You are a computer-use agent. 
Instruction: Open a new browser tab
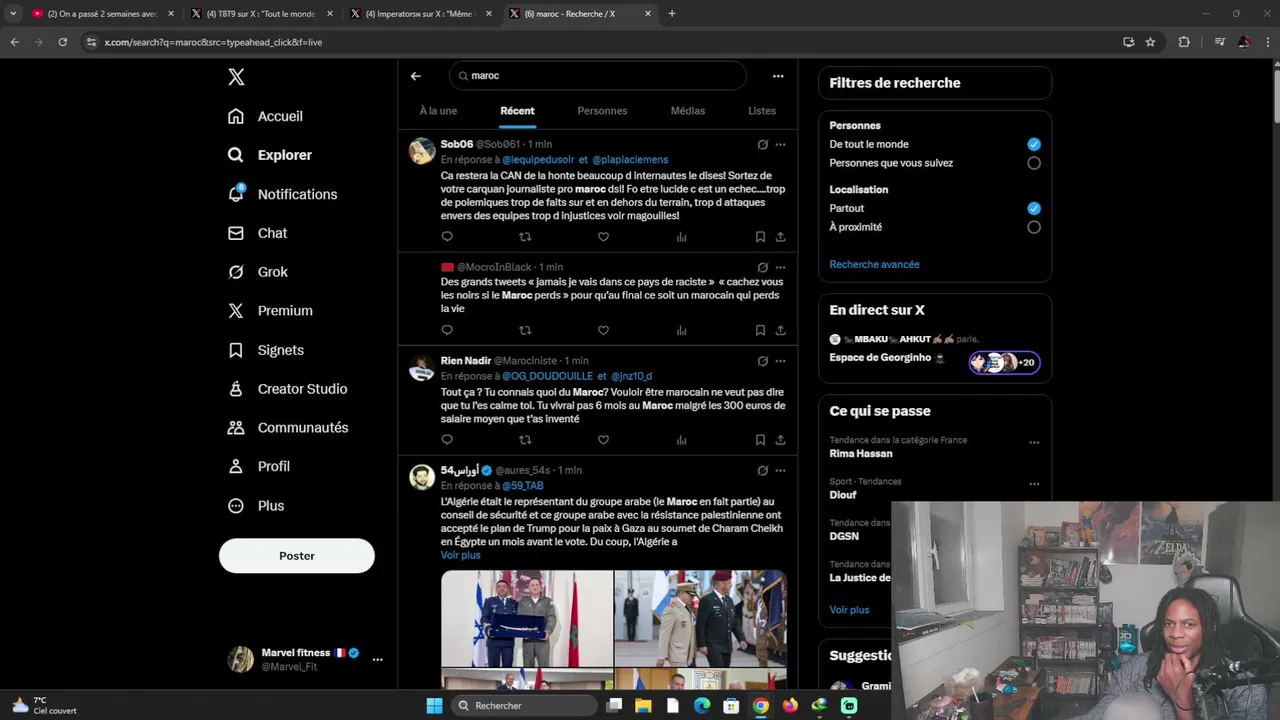[672, 14]
